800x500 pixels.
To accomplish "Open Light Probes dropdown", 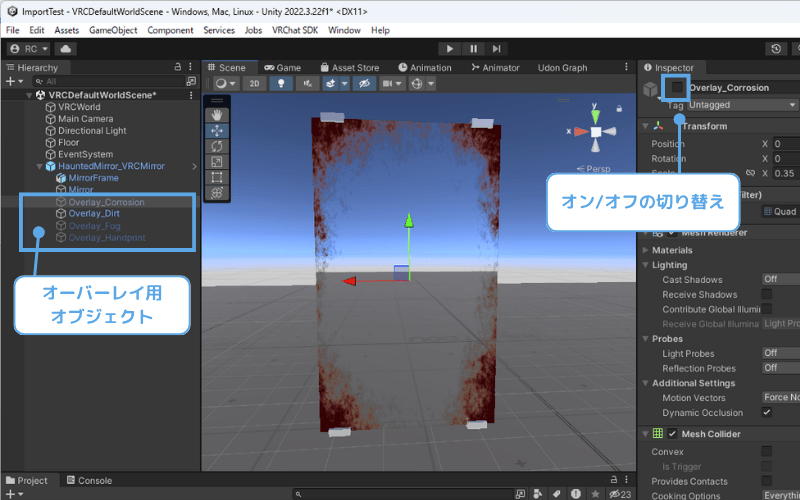I will point(781,353).
